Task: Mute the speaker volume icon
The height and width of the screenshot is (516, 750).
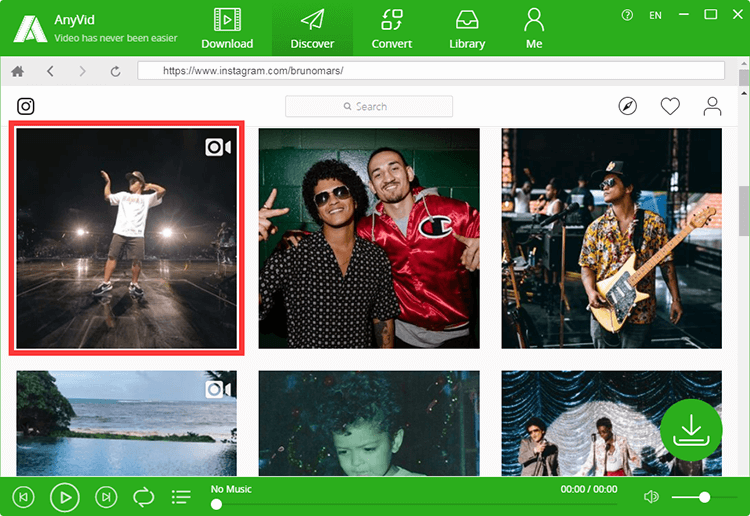Action: (651, 497)
